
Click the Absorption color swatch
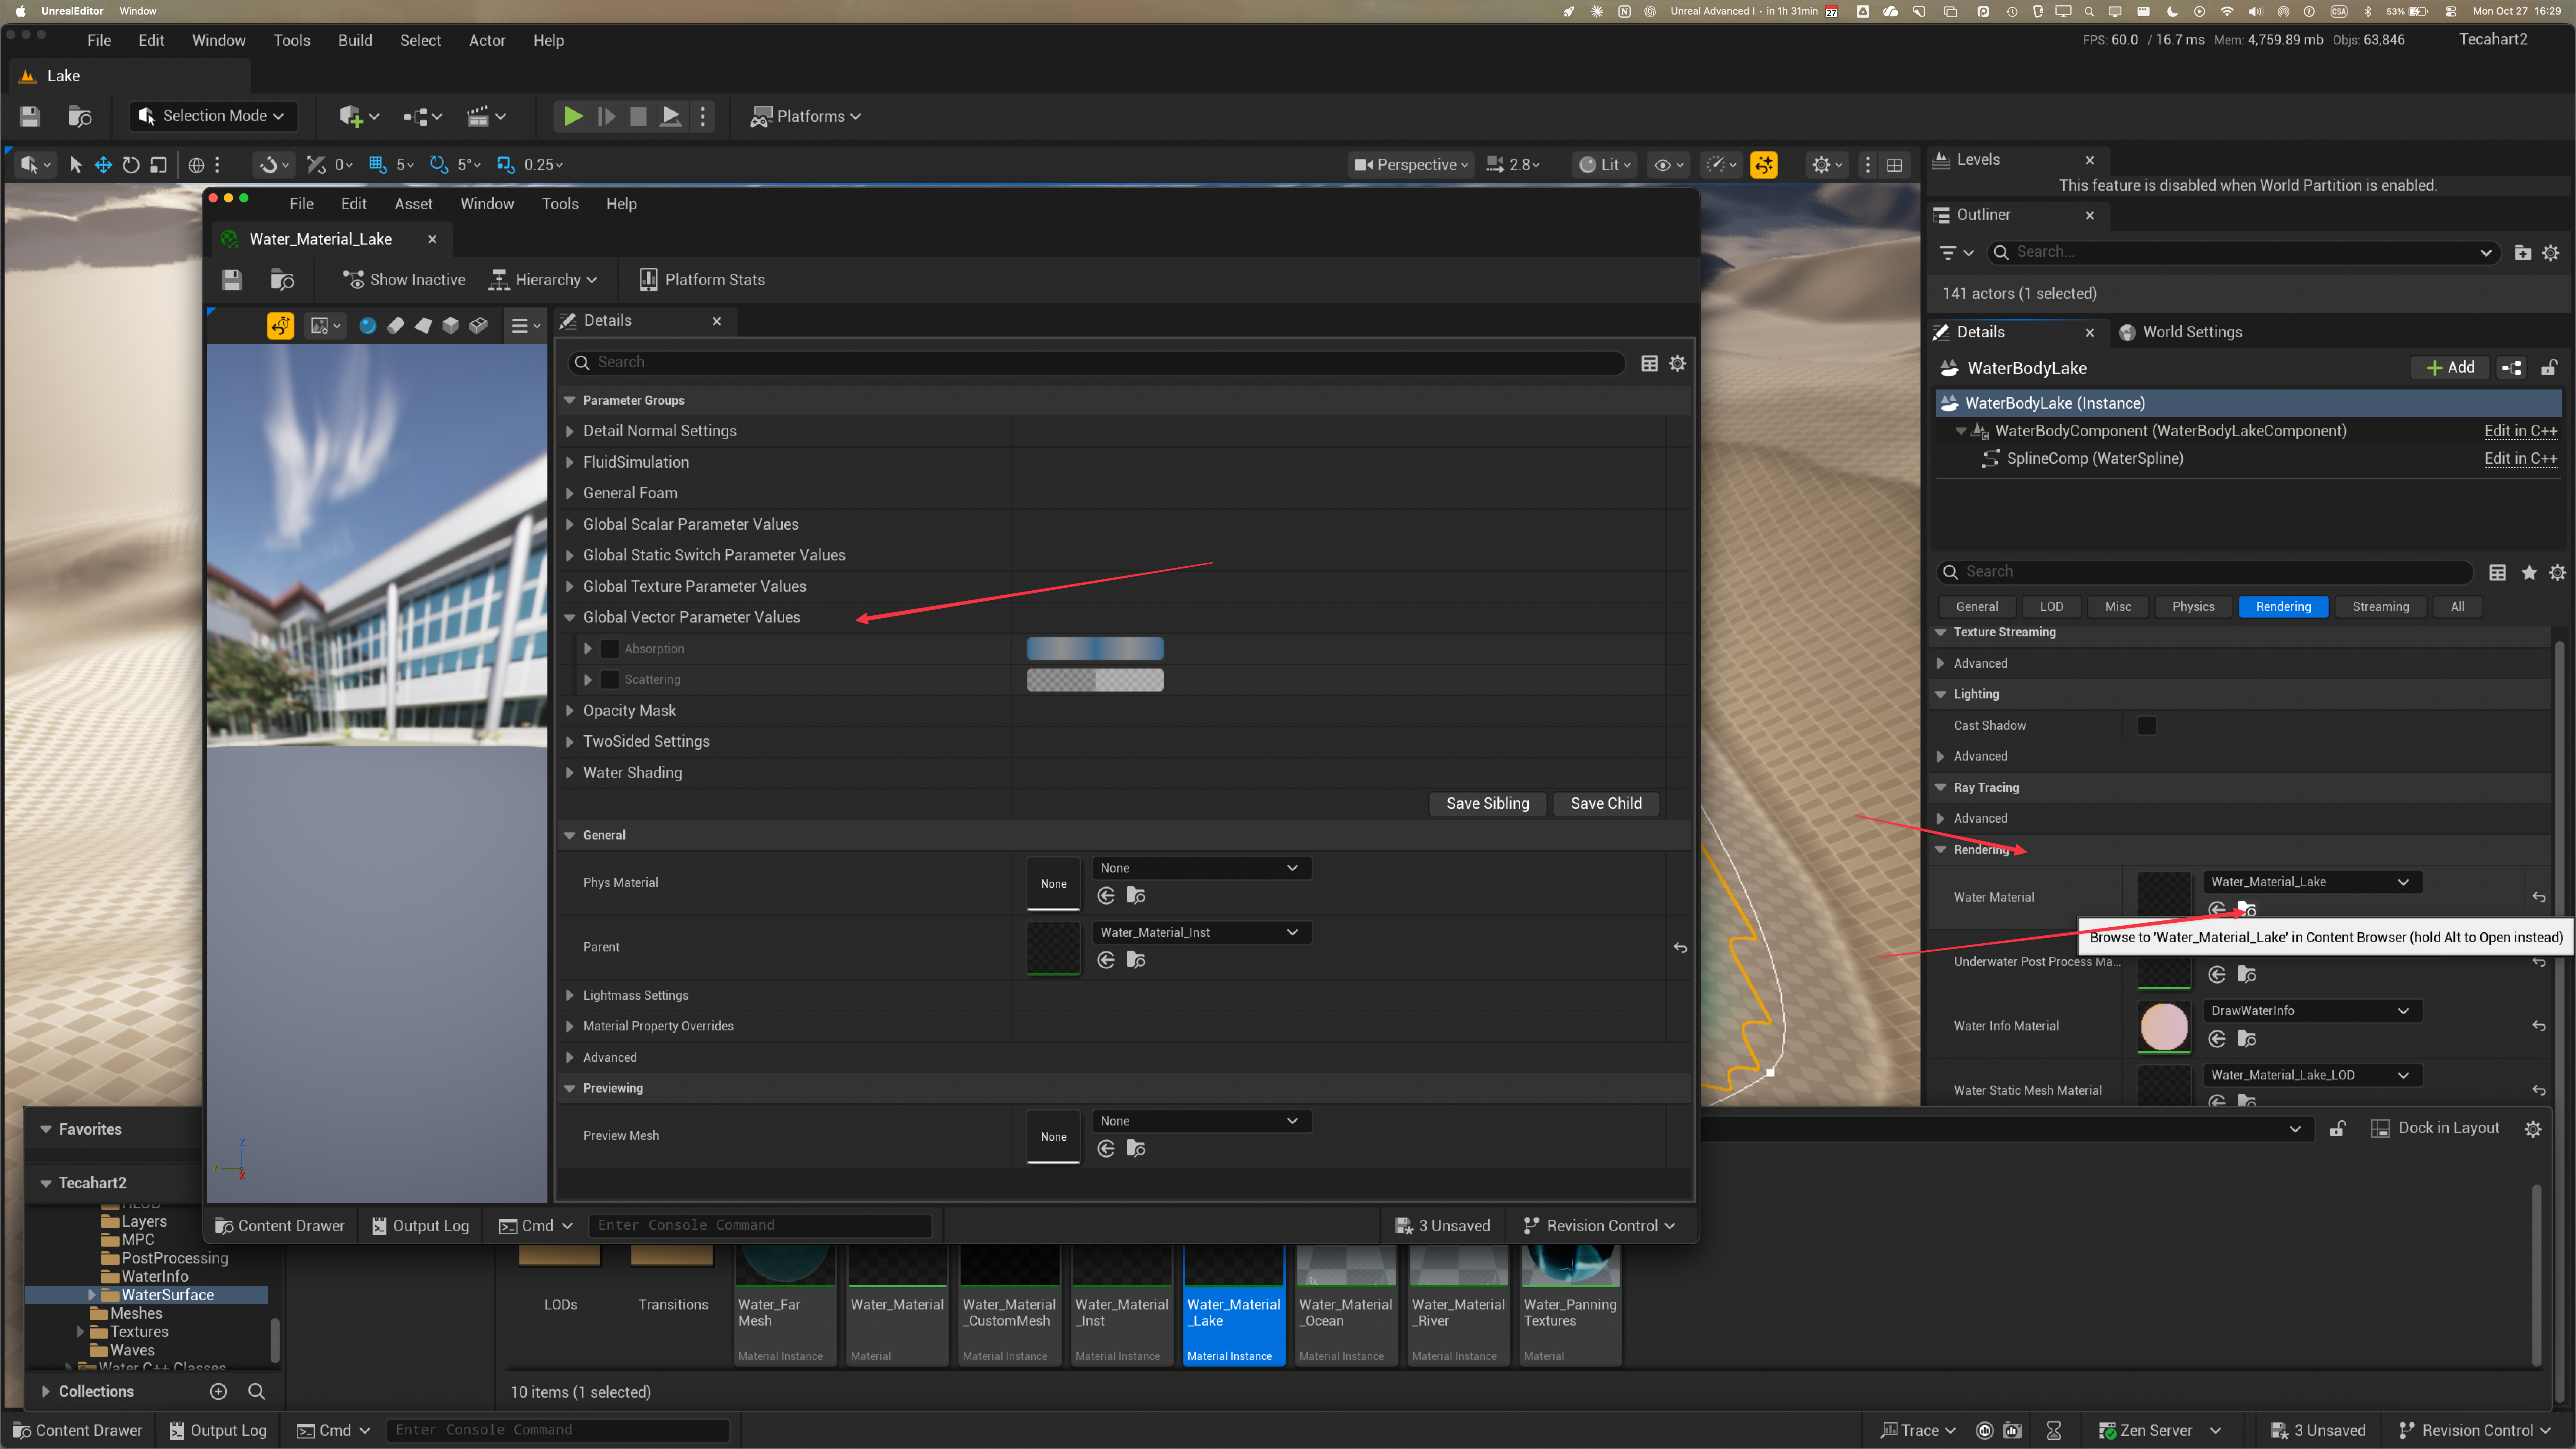tap(1095, 649)
